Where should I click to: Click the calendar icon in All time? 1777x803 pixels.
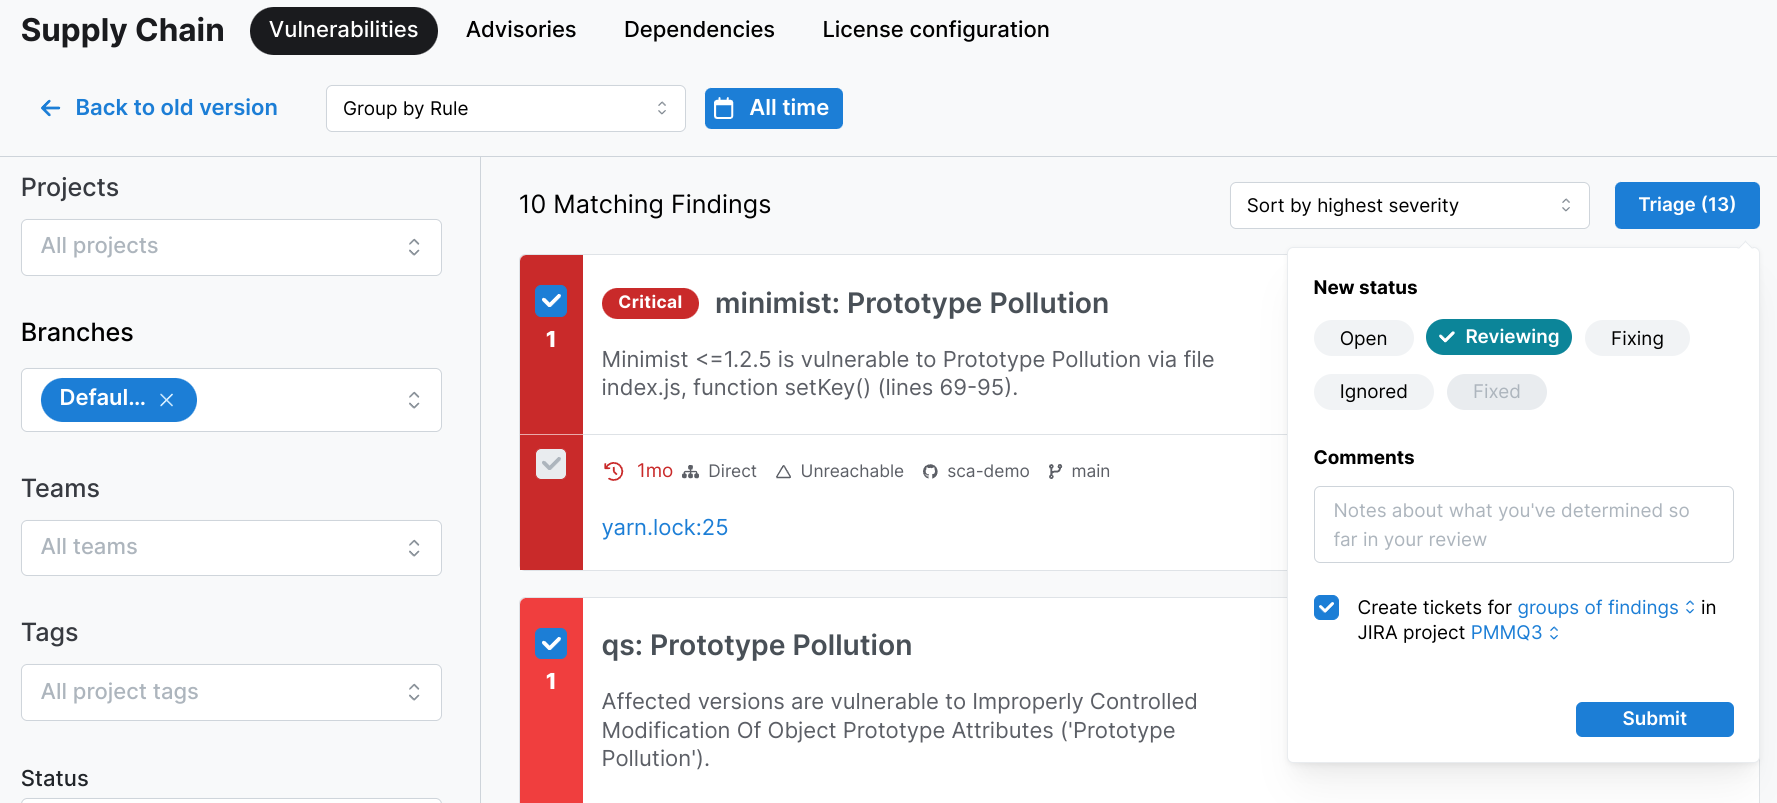point(725,108)
